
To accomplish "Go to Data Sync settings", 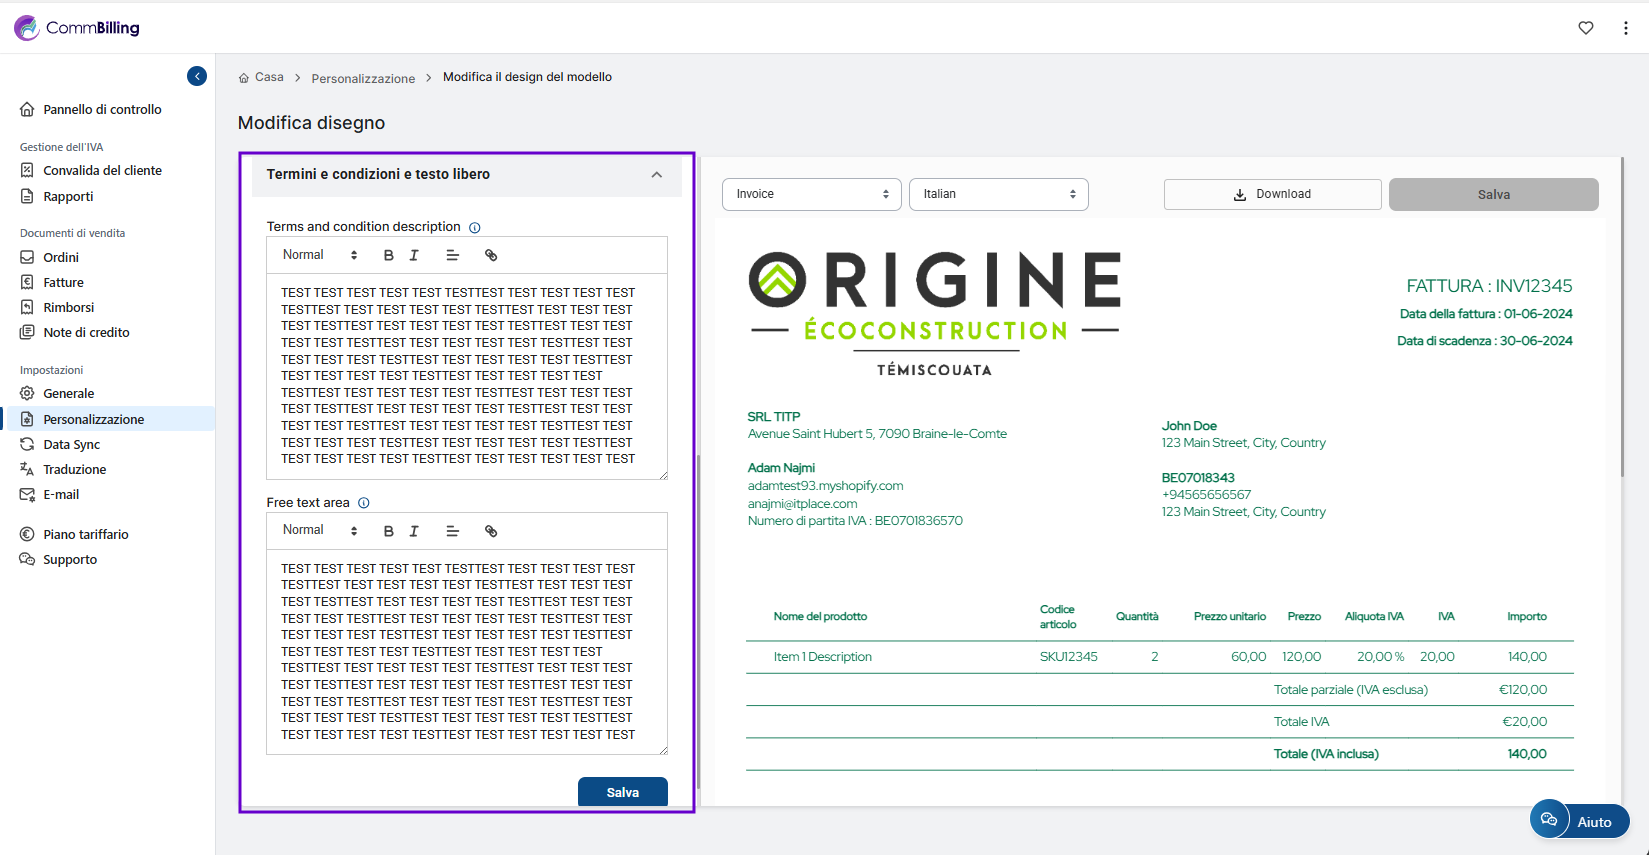I will 71,445.
